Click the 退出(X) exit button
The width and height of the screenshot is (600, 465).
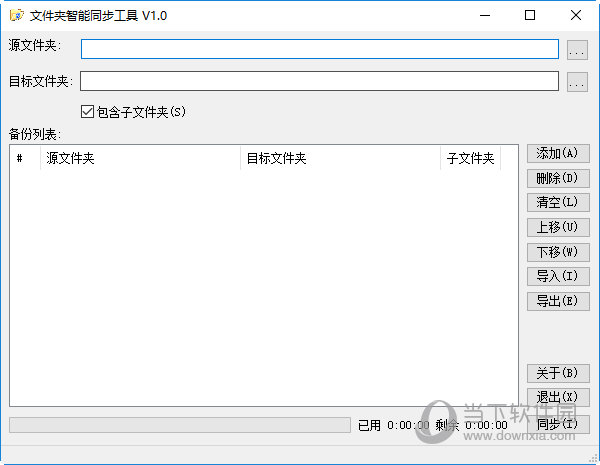[x=558, y=397]
